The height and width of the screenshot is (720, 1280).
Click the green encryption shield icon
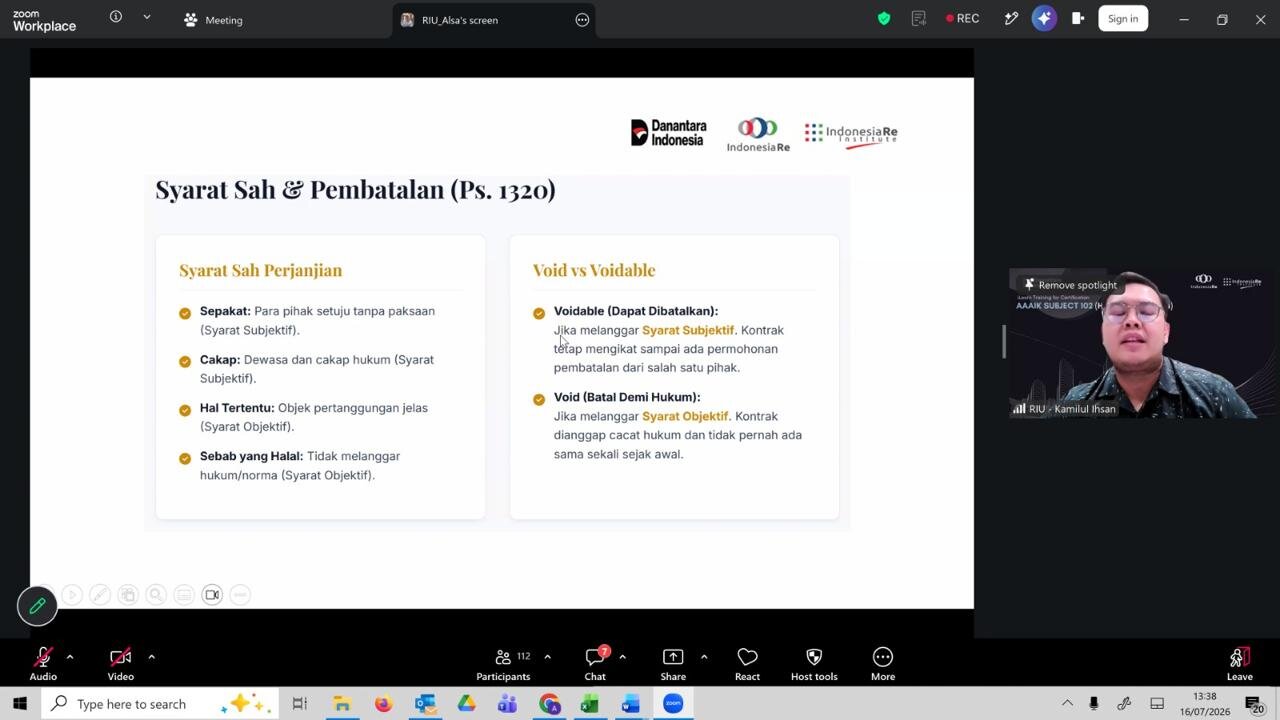pyautogui.click(x=884, y=18)
